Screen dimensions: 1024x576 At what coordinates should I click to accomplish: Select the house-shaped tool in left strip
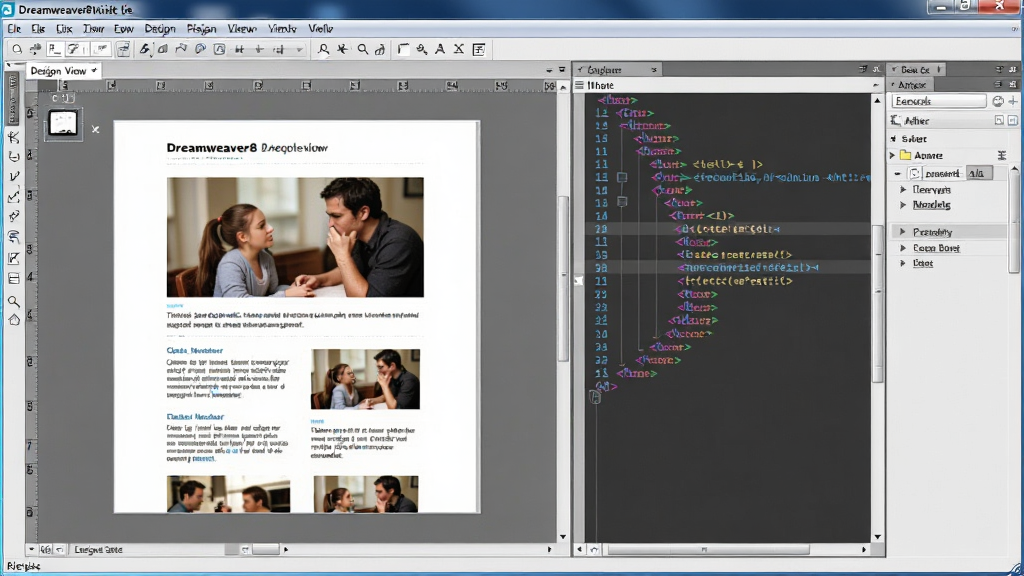[x=14, y=320]
